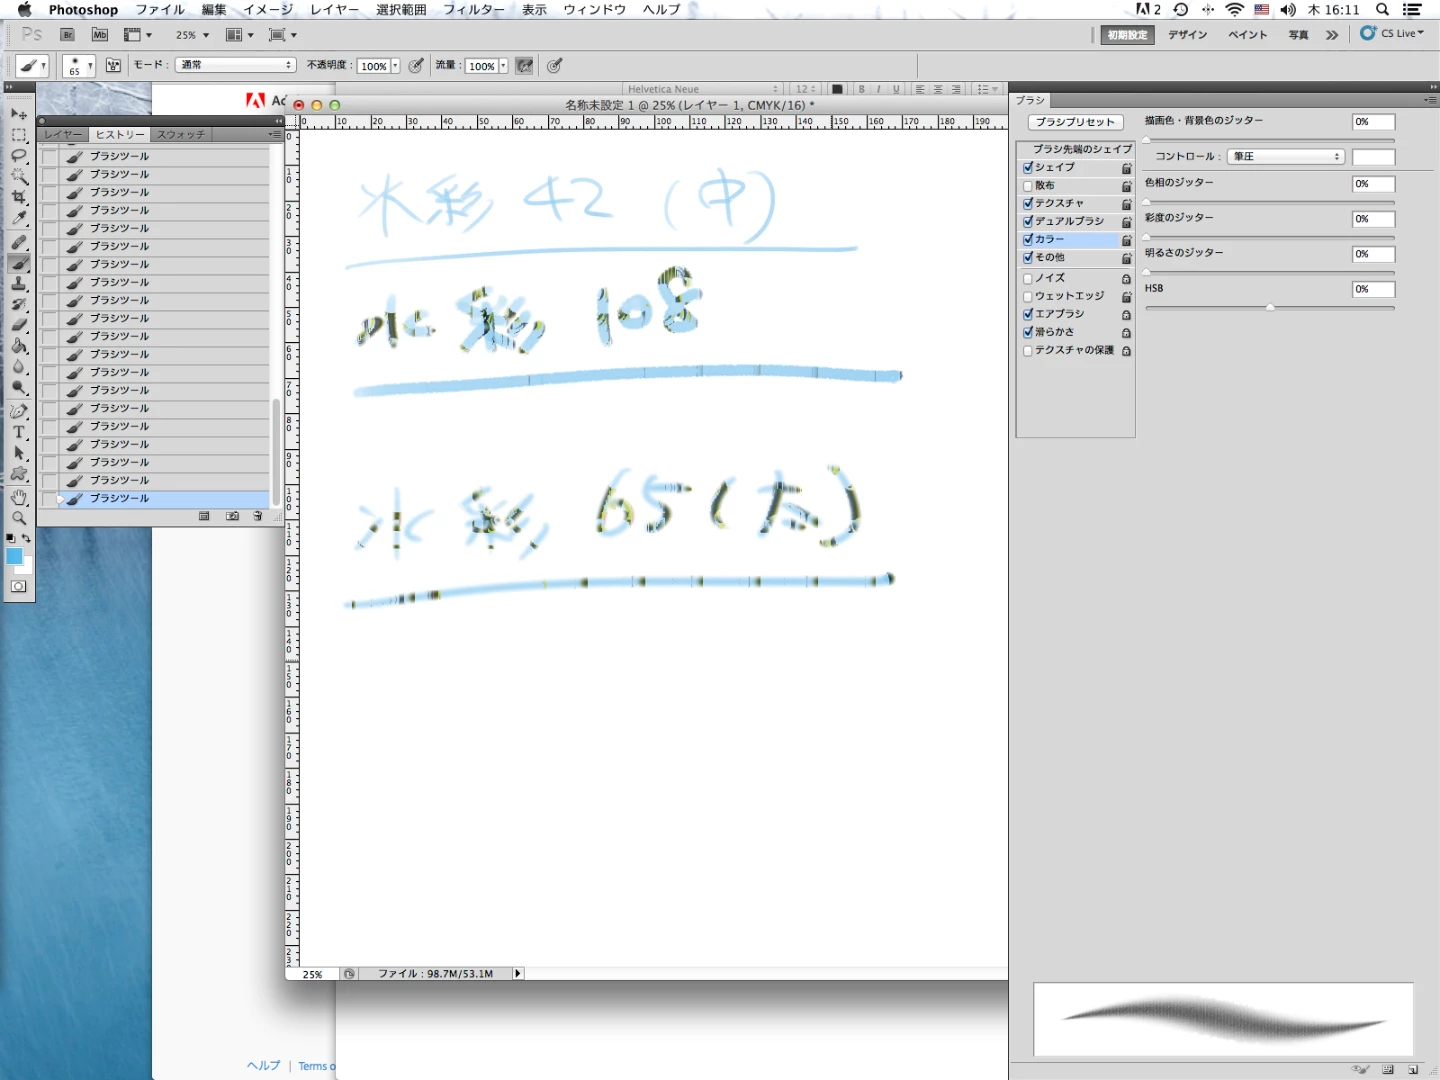1440x1080 pixels.
Task: Open the イメージ menu
Action: [x=268, y=10]
